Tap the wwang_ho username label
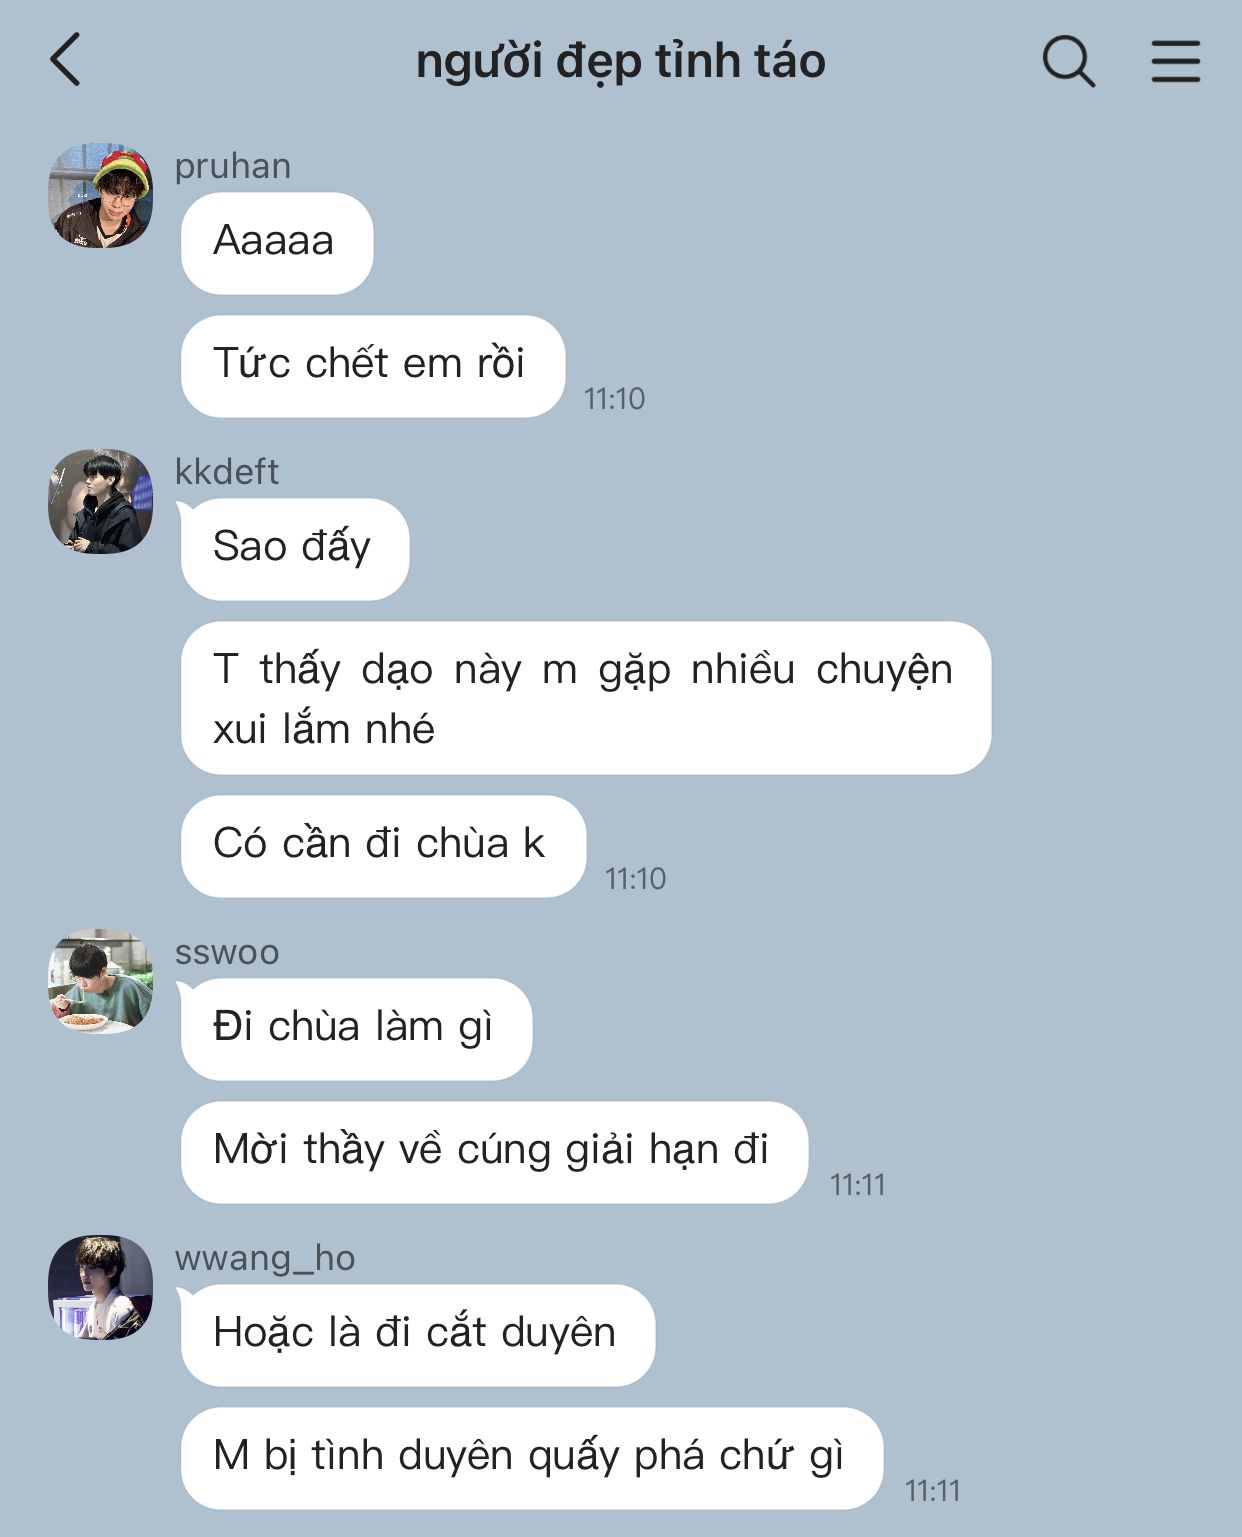The height and width of the screenshot is (1537, 1242). pos(265,1258)
